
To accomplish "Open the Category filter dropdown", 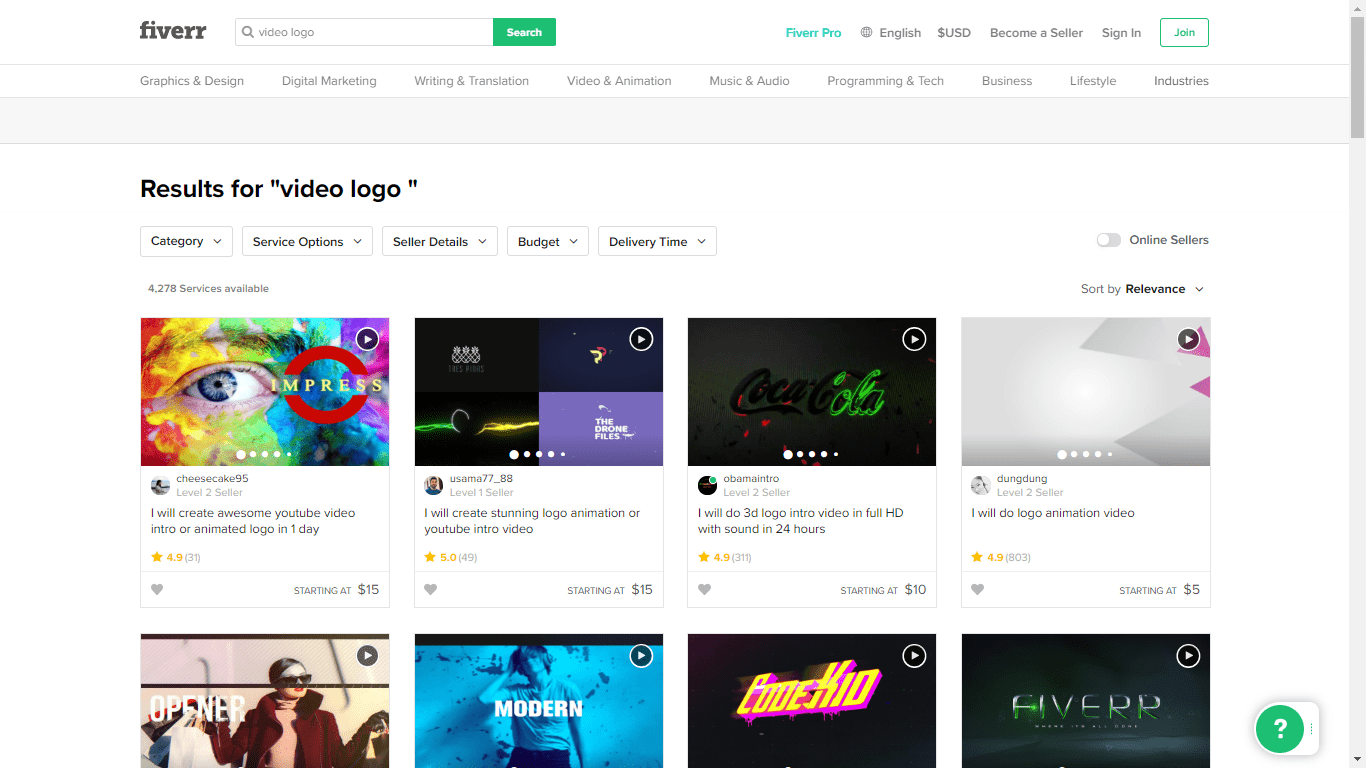I will tap(186, 241).
